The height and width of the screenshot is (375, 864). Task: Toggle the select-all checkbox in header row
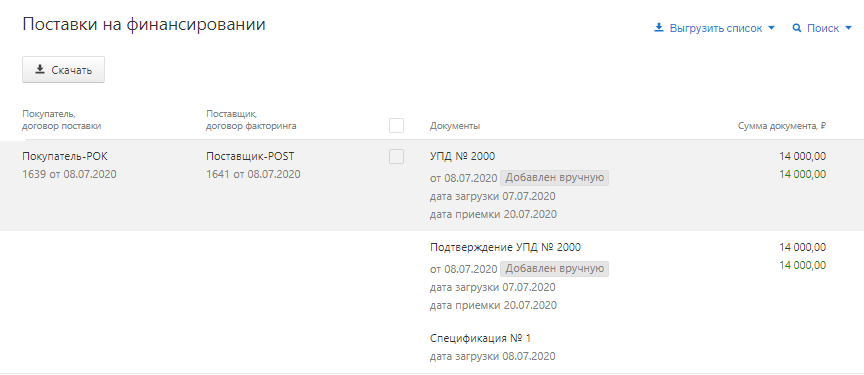396,126
